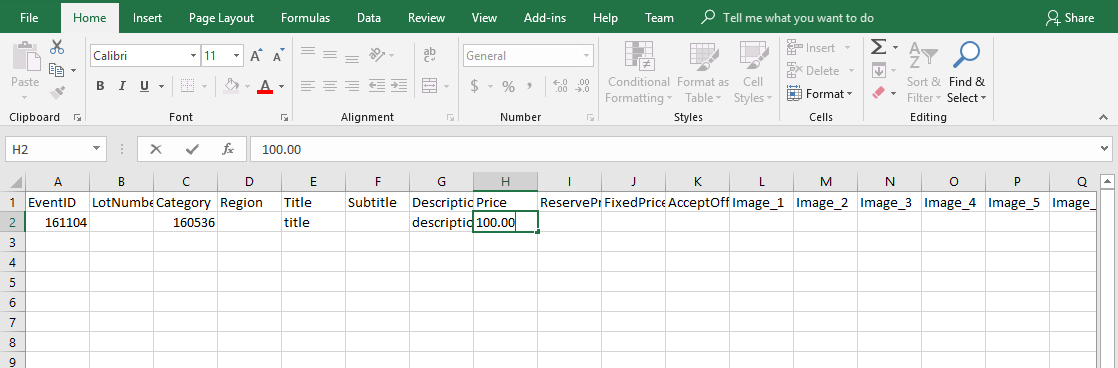This screenshot has height=368, width=1118.
Task: Open the File tab
Action: pyautogui.click(x=29, y=18)
